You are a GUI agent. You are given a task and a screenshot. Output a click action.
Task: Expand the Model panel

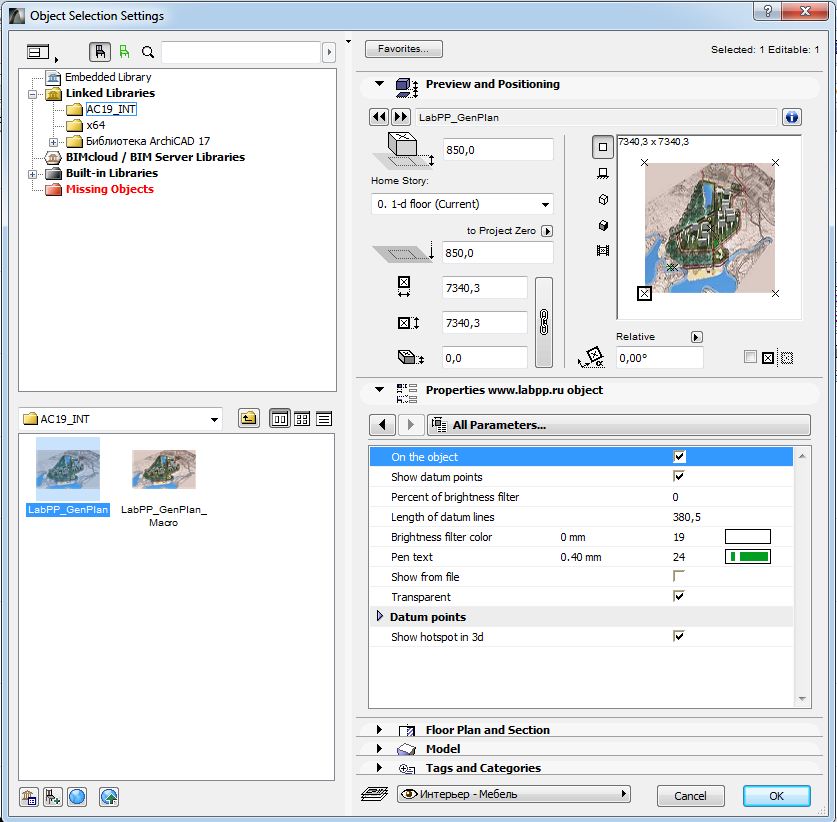(380, 749)
